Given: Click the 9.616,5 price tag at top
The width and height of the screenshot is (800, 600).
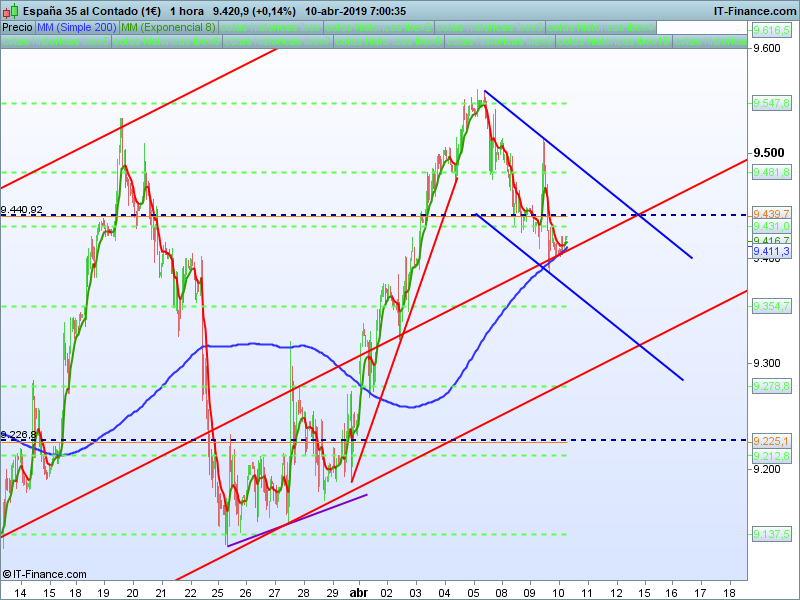Looking at the screenshot, I should pyautogui.click(x=771, y=31).
